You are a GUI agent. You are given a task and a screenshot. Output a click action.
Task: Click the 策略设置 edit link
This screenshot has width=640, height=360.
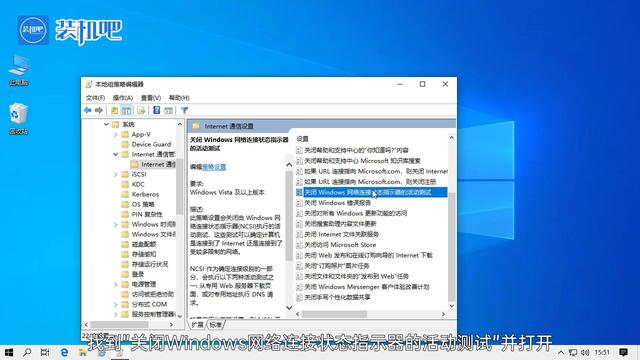pos(214,167)
